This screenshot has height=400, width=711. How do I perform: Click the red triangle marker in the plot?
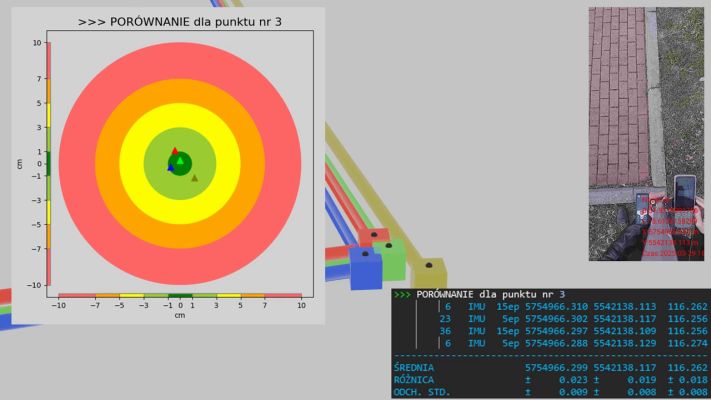[174, 152]
